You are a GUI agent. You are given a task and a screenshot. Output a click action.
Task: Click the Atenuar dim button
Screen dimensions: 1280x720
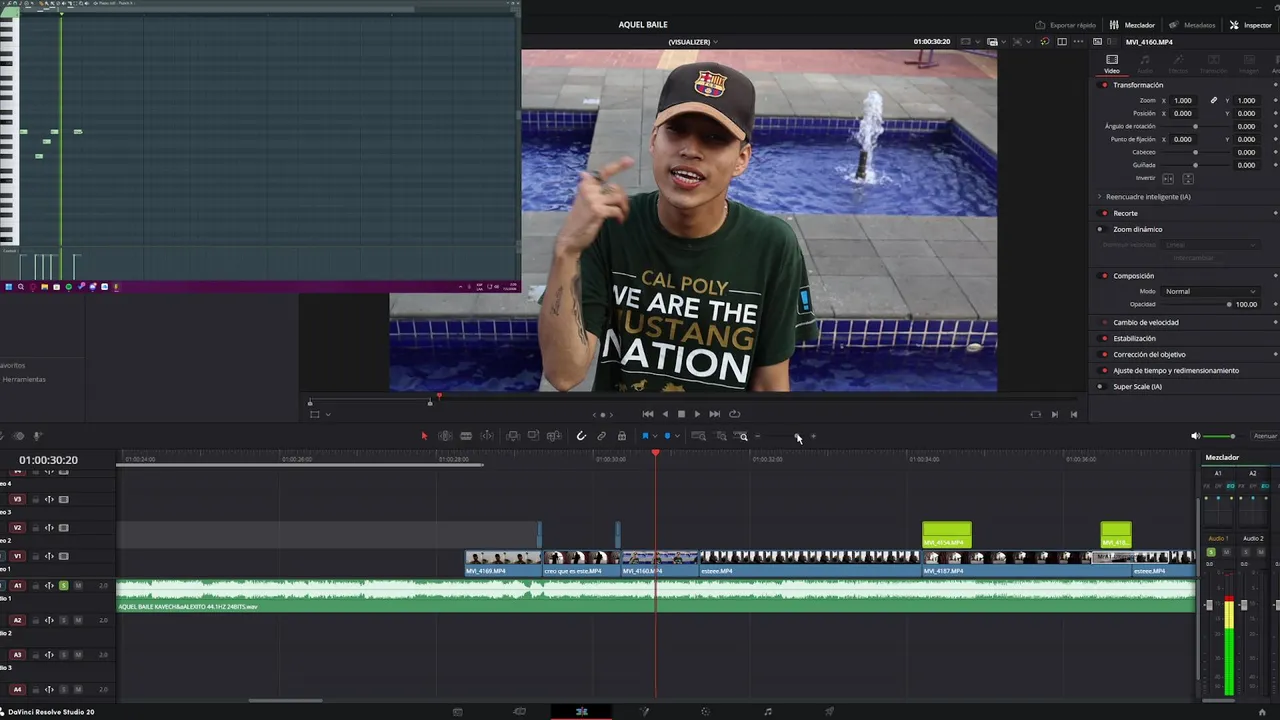(x=1265, y=436)
